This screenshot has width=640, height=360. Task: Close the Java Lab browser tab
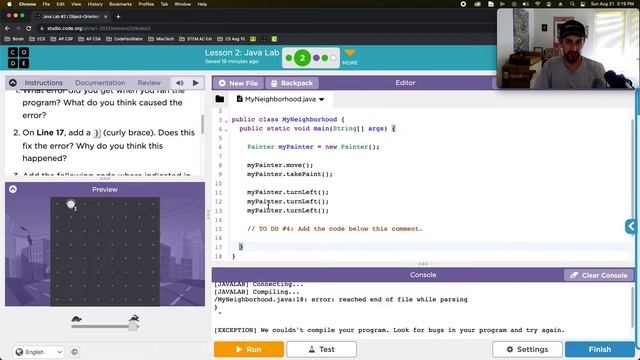pyautogui.click(x=105, y=17)
